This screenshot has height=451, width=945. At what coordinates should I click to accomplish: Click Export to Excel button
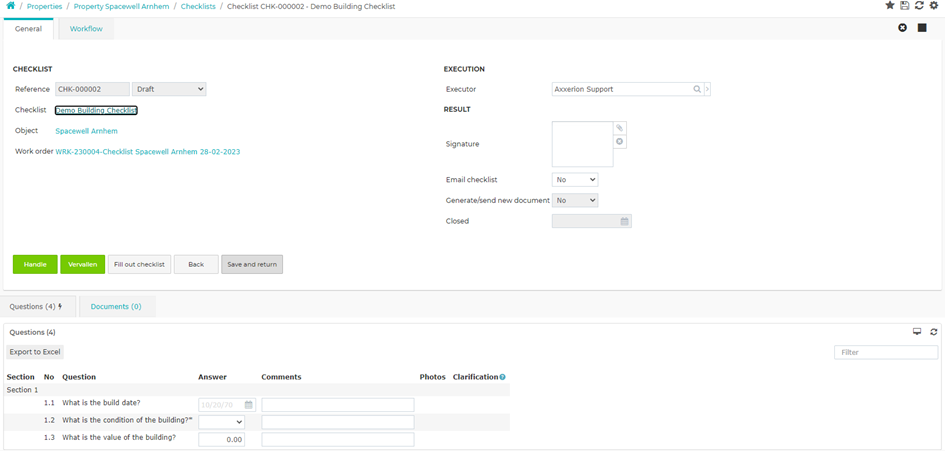35,352
